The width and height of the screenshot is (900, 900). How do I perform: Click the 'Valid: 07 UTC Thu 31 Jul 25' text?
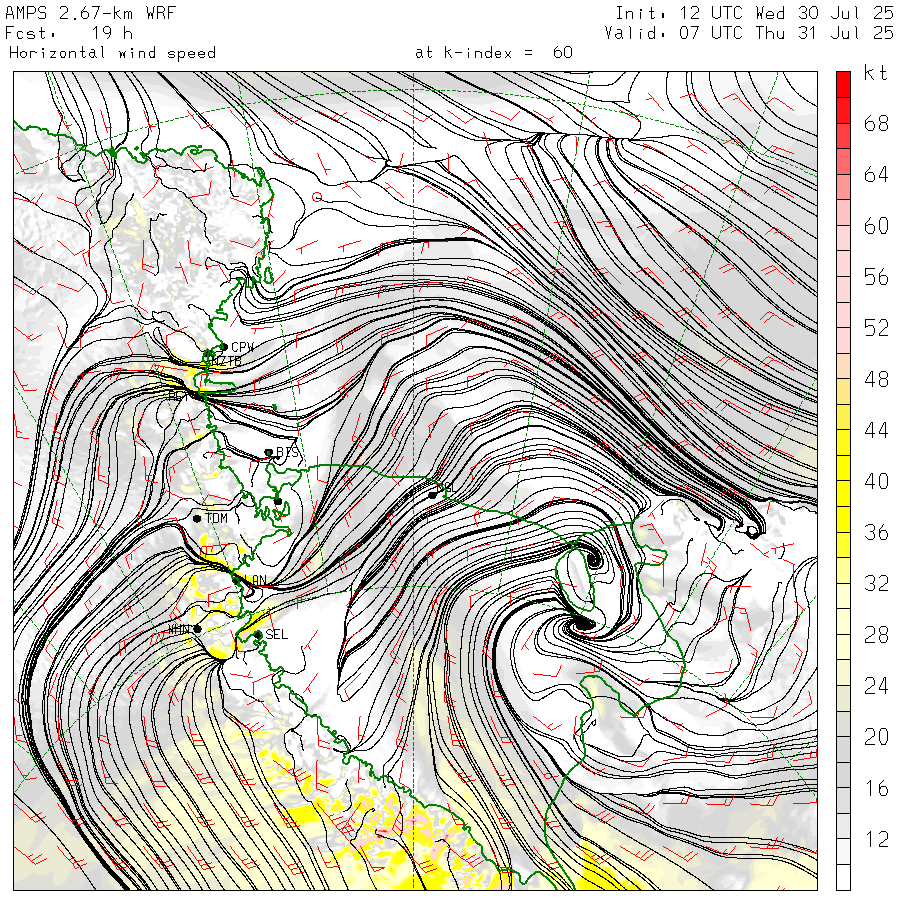click(749, 33)
